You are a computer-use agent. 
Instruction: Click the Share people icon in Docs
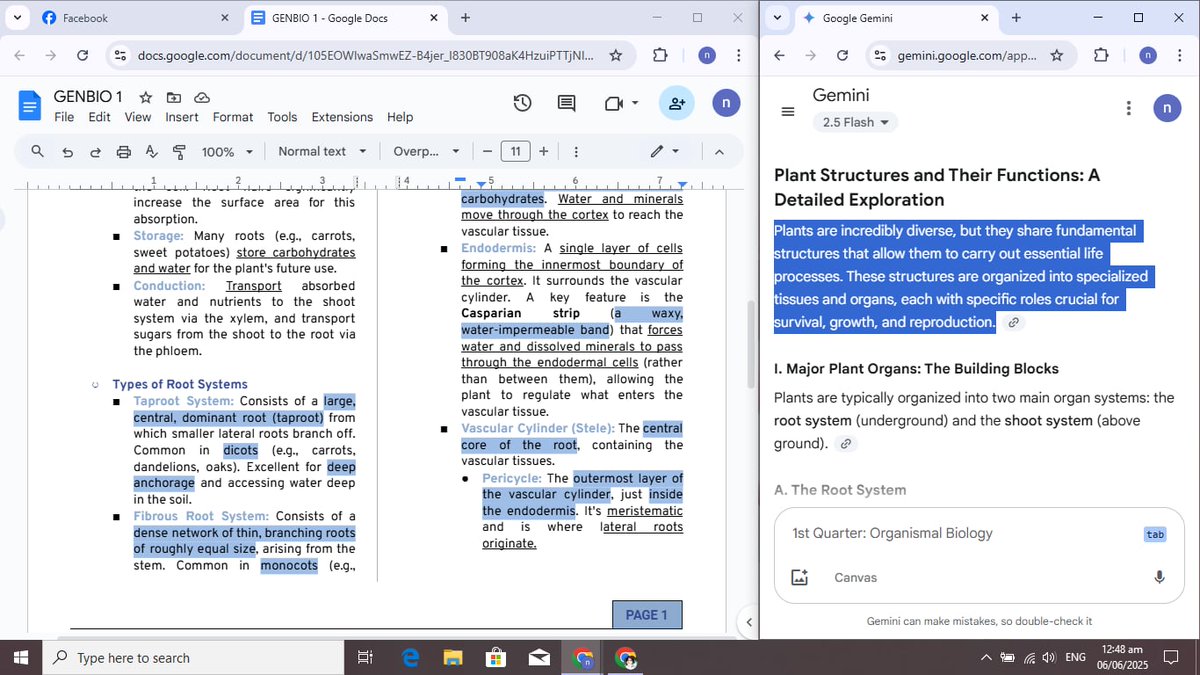coord(677,103)
